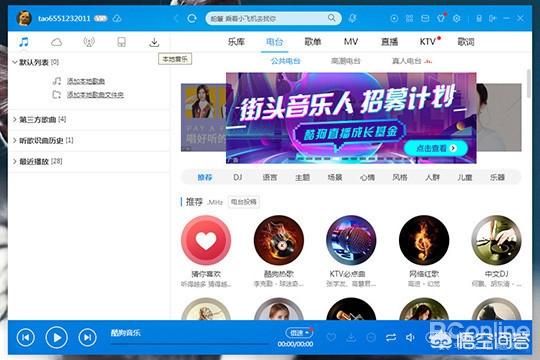Click the 添加本地歌曲文件夹 link
The width and height of the screenshot is (540, 360).
click(x=95, y=94)
